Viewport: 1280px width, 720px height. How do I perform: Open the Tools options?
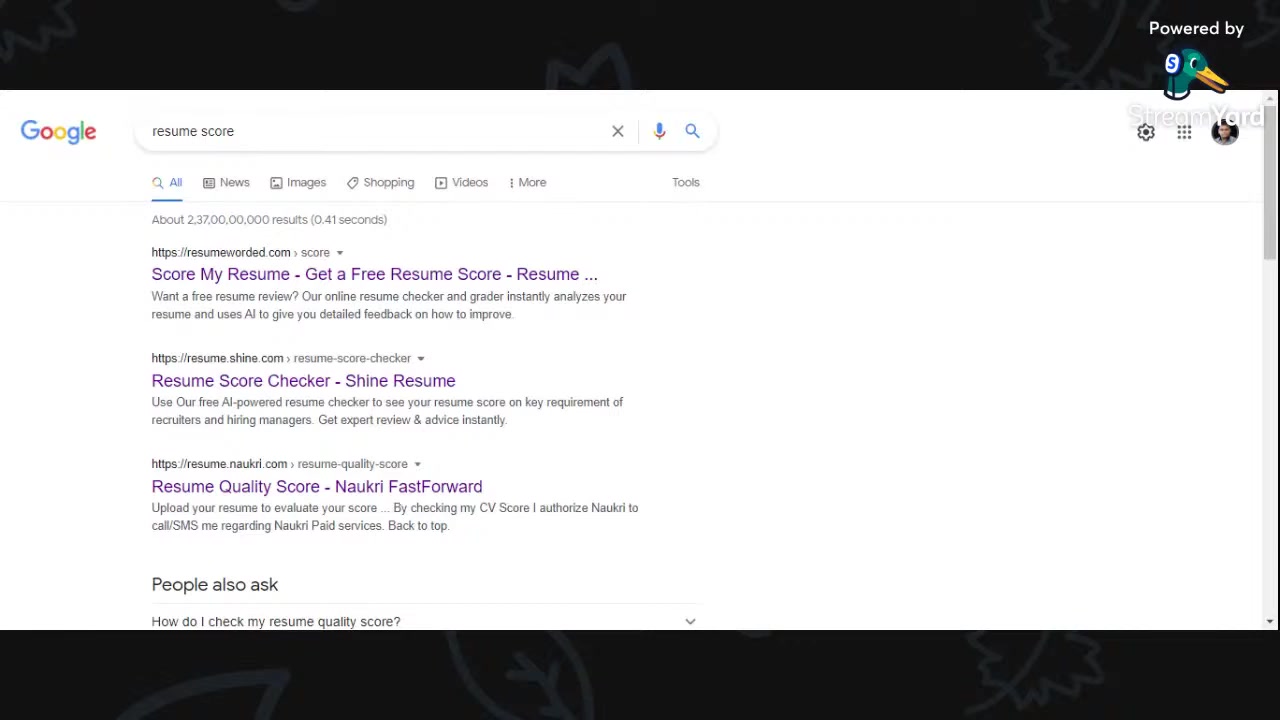click(x=686, y=182)
